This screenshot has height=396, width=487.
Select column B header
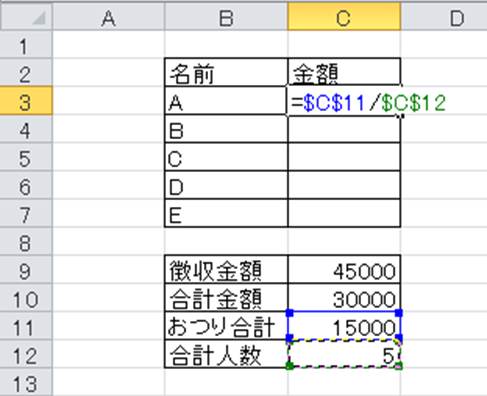pos(226,17)
